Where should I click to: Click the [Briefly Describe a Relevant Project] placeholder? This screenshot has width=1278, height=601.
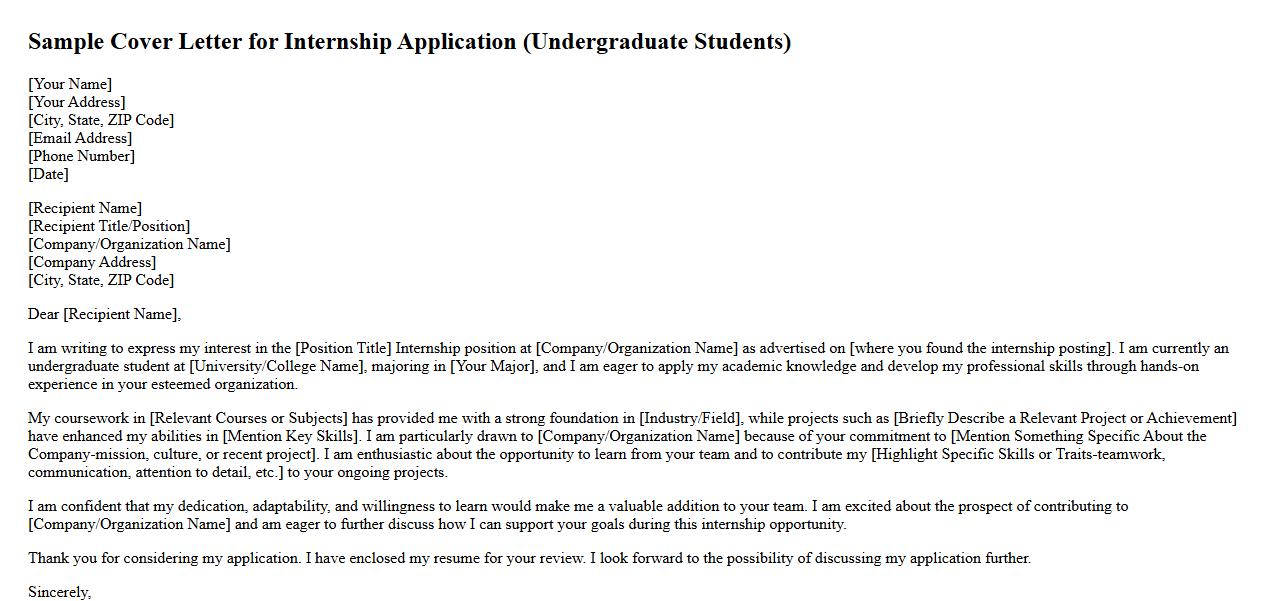[x=1065, y=418]
